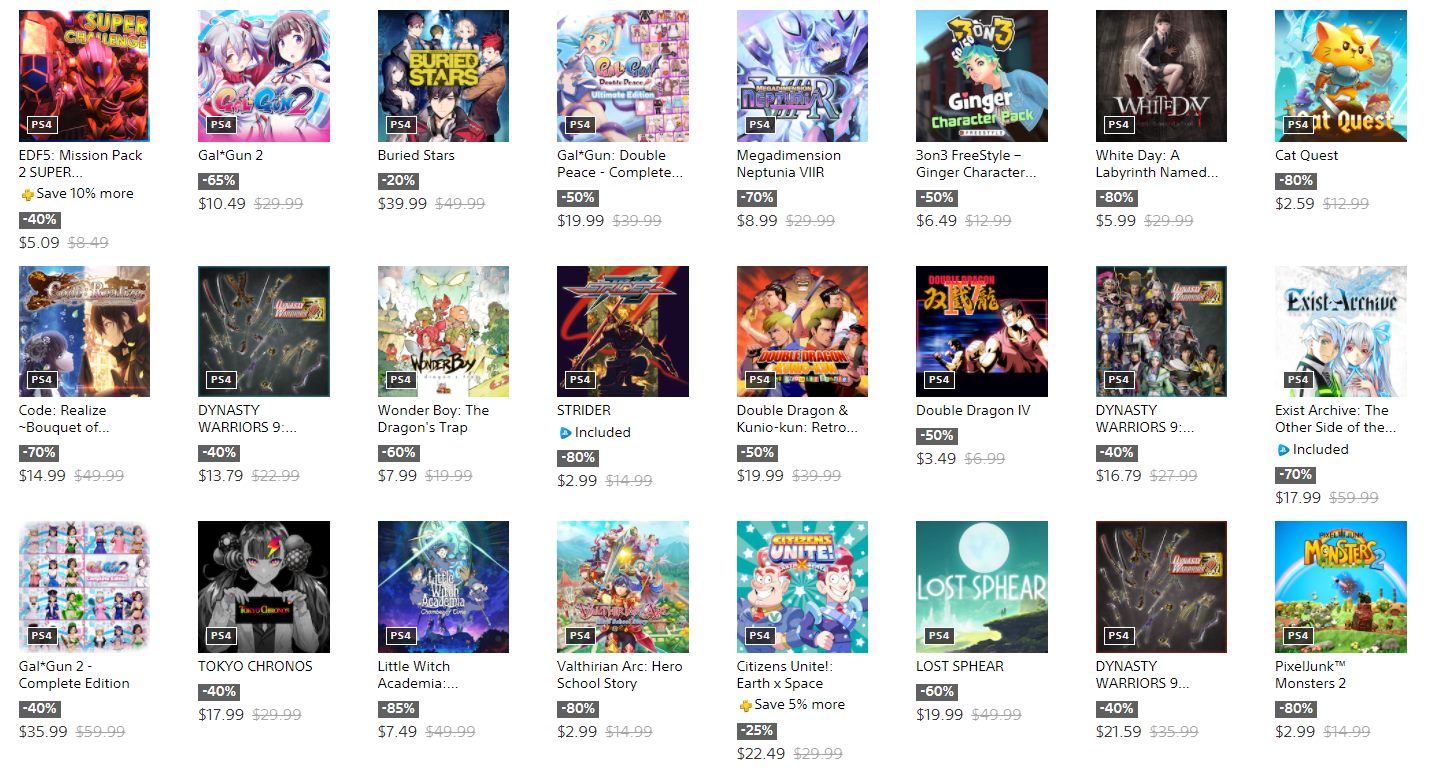Image resolution: width=1434 pixels, height=777 pixels.
Task: Select the Megadimension Neptunia VIIR thumbnail
Action: (x=802, y=76)
